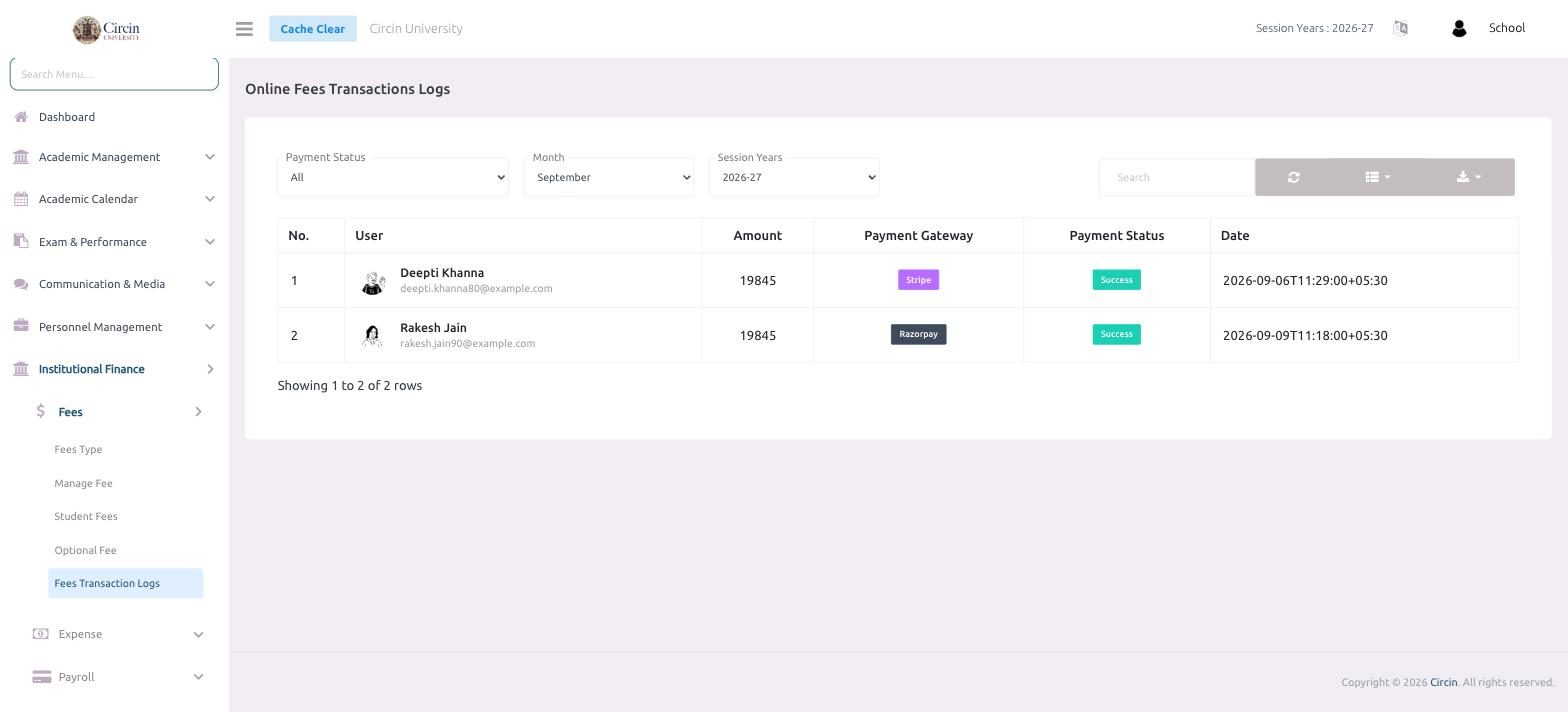Click the Amount column header

[757, 235]
